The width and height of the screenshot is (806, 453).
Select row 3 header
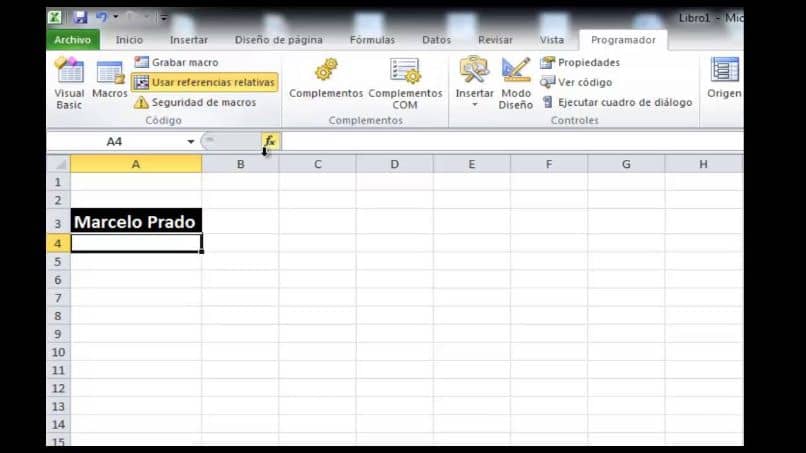pyautogui.click(x=58, y=222)
